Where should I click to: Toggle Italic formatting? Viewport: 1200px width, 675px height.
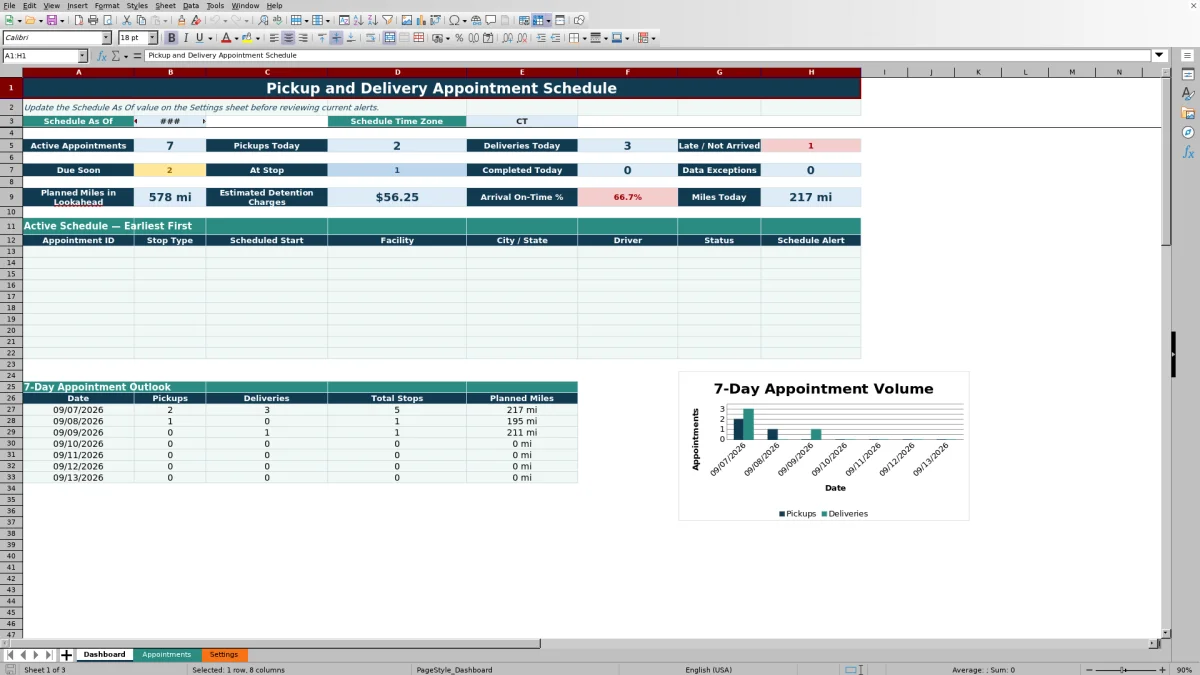point(185,38)
